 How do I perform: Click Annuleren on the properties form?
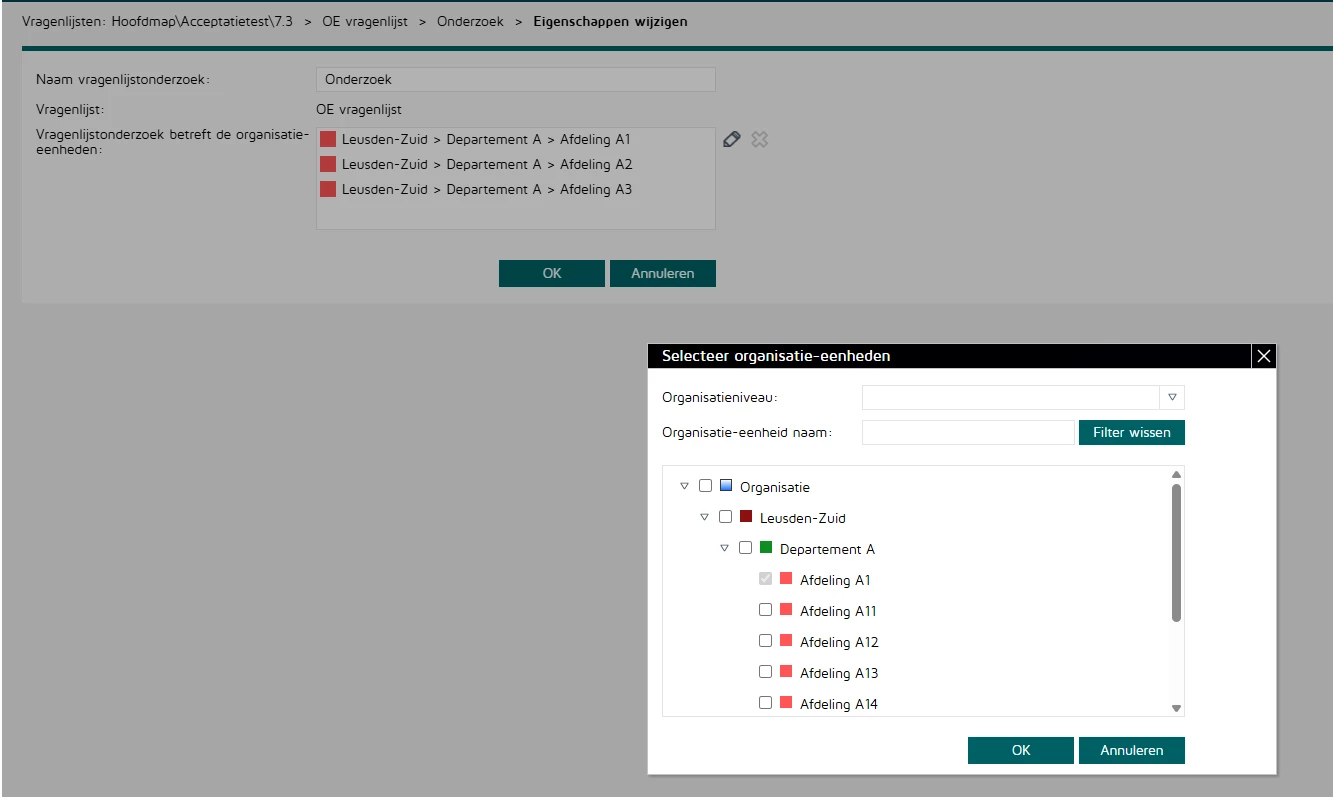[x=663, y=273]
